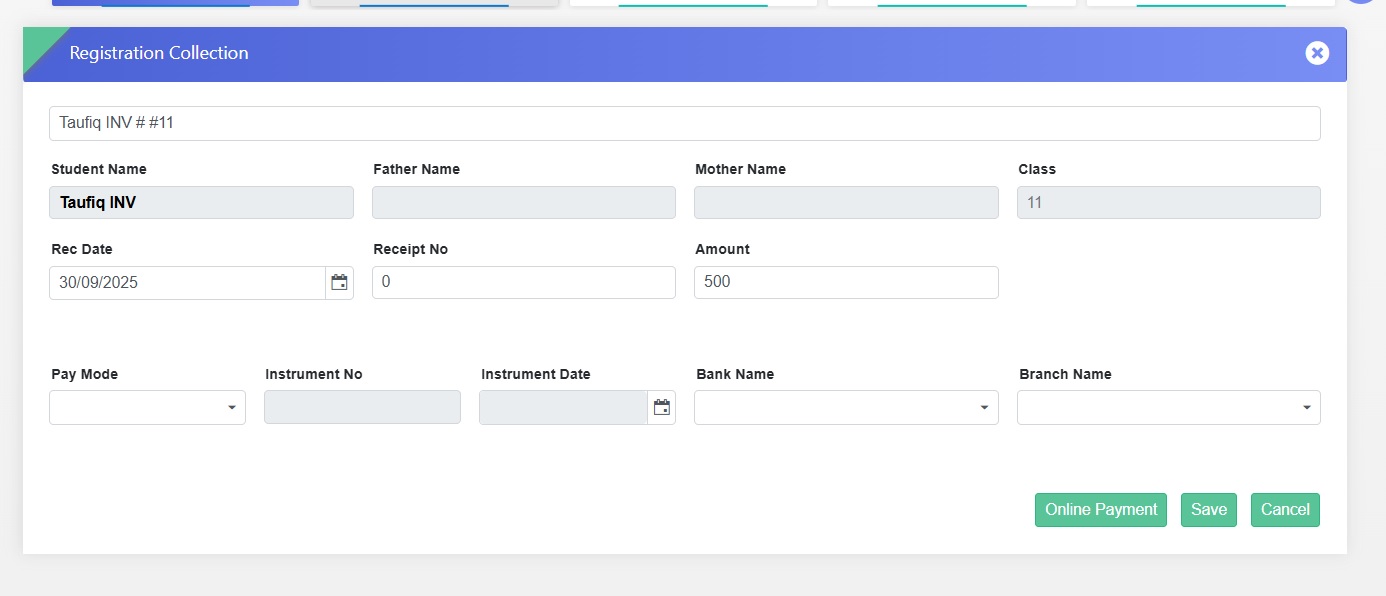Click the Registration Collection header title
Screen dimensions: 1386x596
click(159, 53)
